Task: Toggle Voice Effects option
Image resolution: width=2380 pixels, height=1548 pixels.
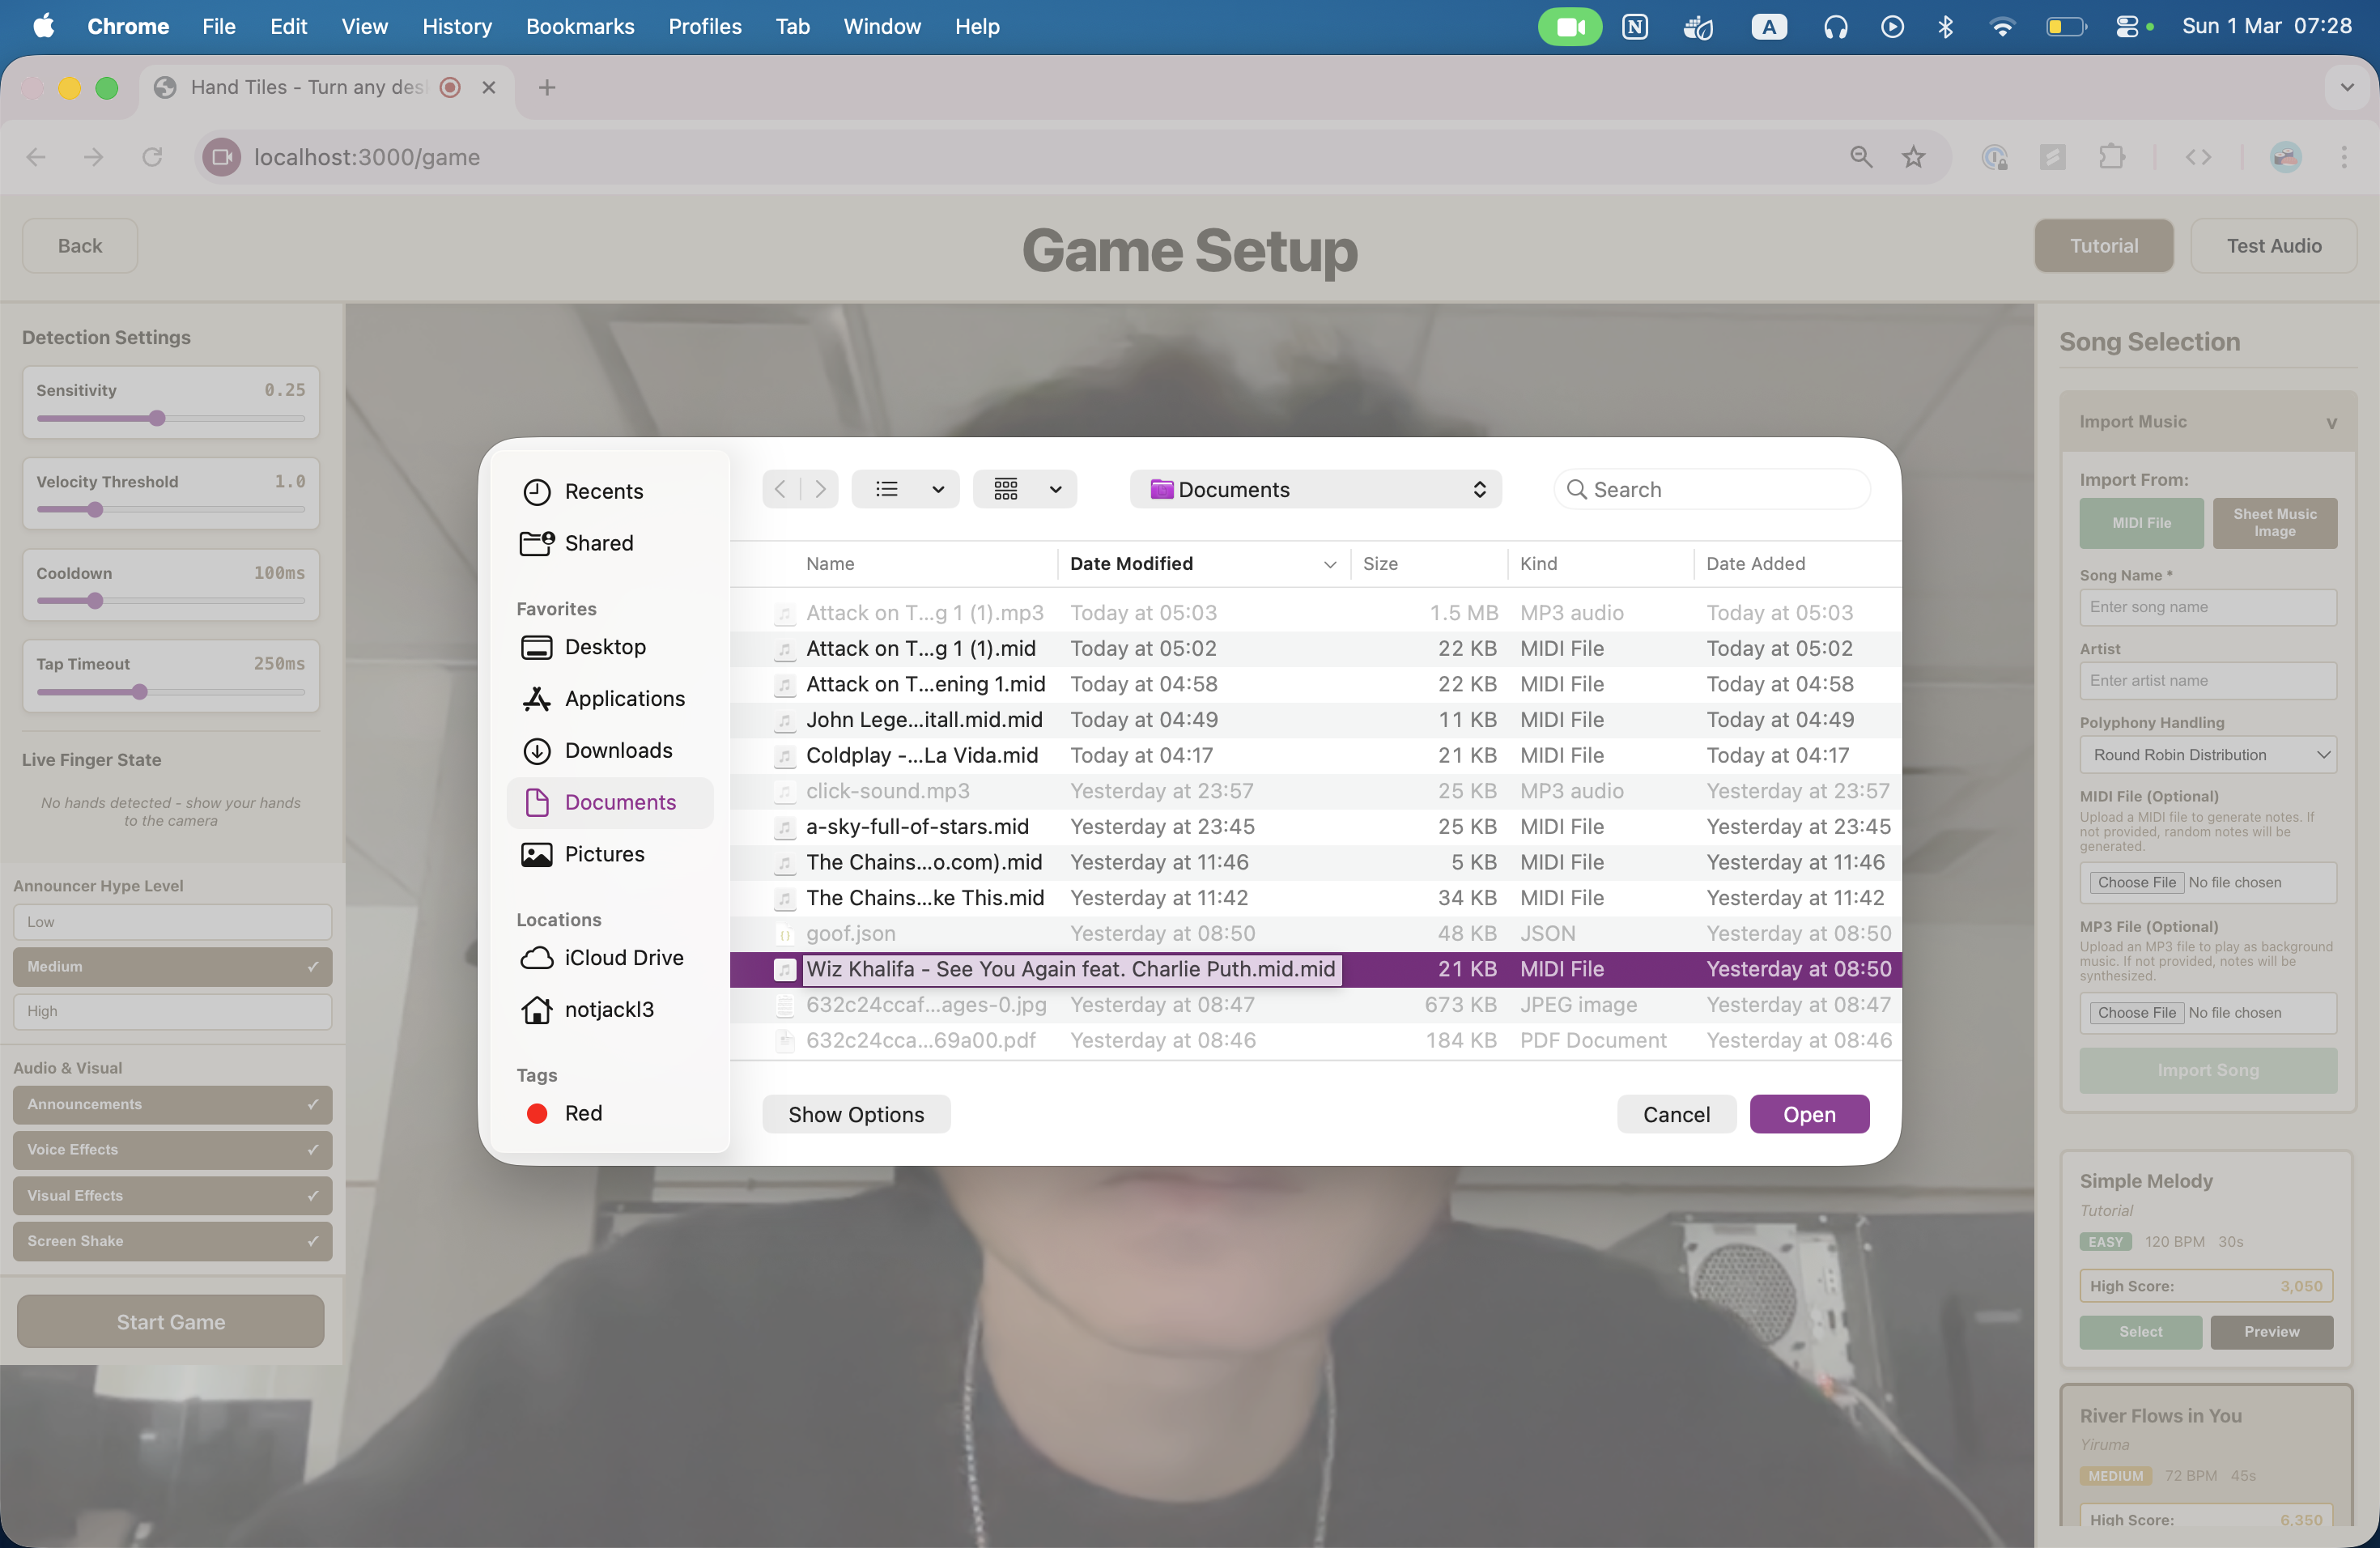Action: pos(172,1150)
